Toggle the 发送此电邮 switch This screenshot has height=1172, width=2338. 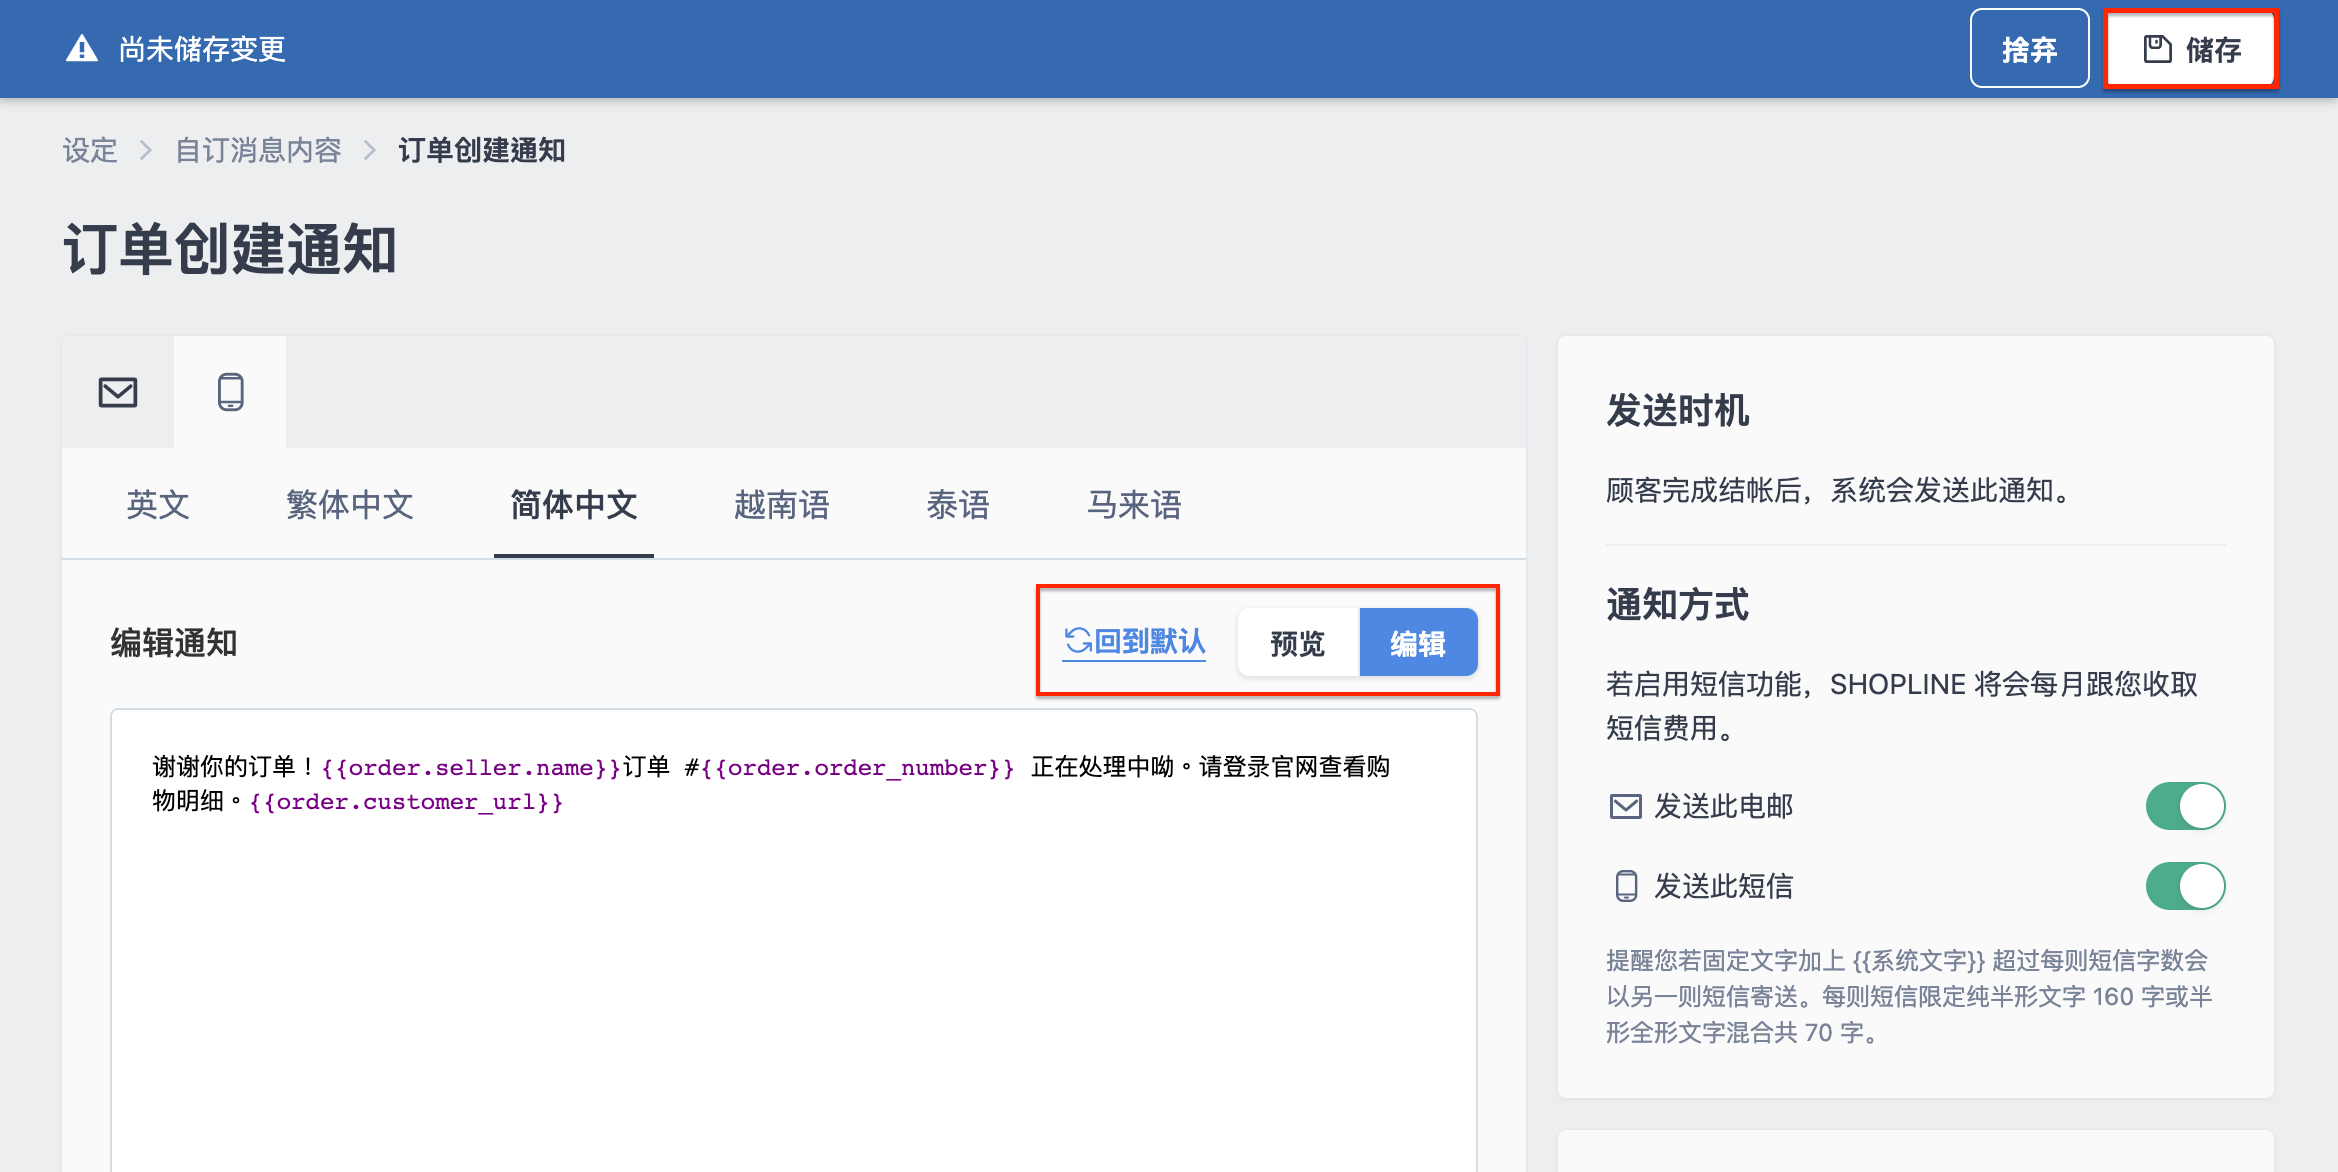[x=2185, y=806]
